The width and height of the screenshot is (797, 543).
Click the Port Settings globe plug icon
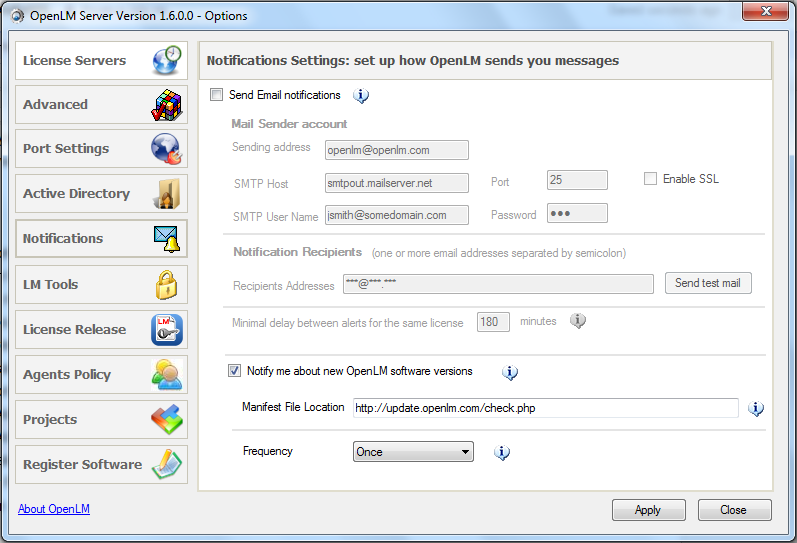167,149
